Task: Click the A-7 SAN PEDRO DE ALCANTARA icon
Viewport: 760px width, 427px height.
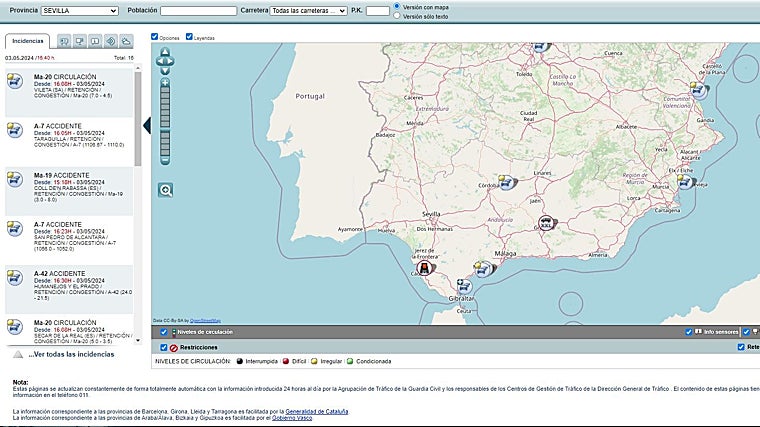Action: click(15, 228)
